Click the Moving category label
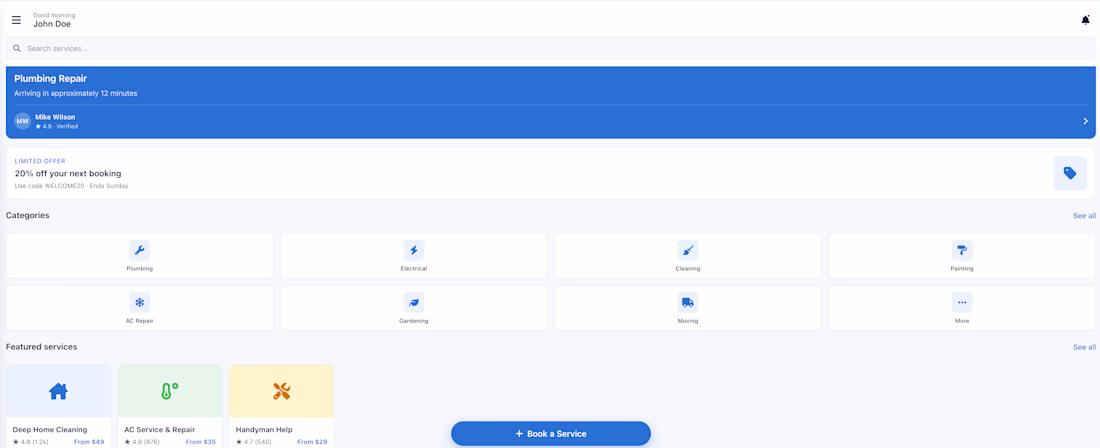 click(688, 320)
